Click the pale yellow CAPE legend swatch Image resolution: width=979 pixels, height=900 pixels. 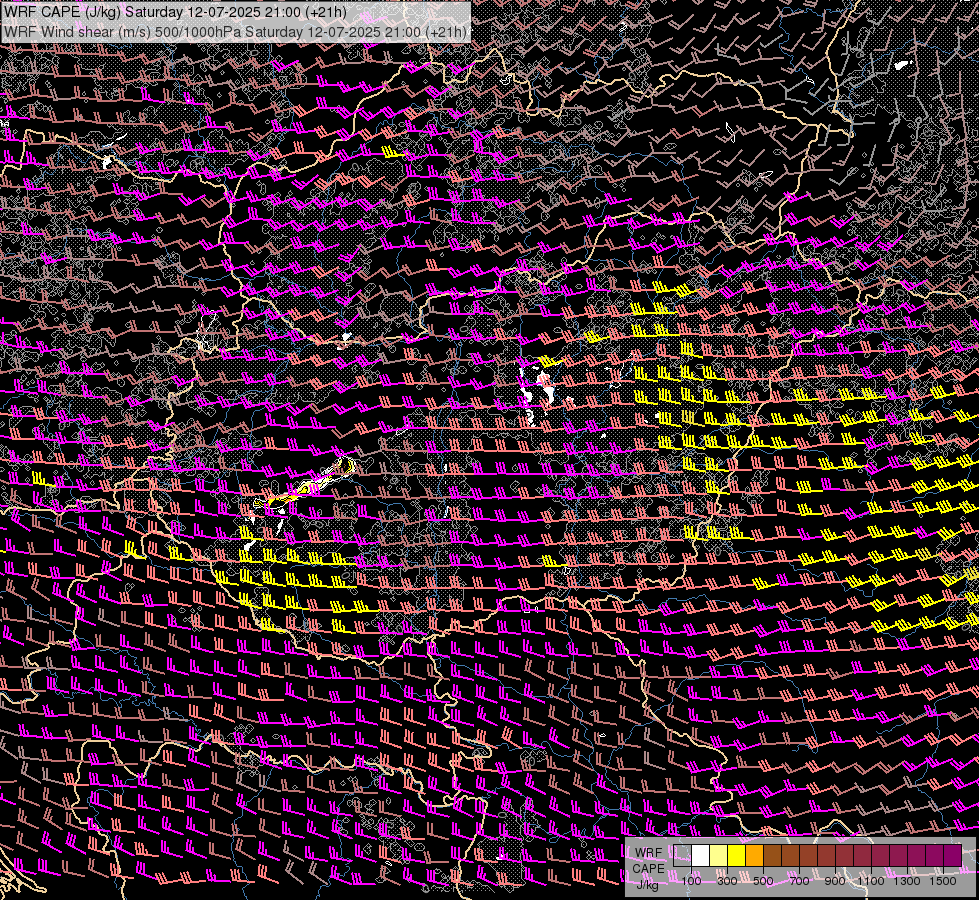tap(719, 856)
